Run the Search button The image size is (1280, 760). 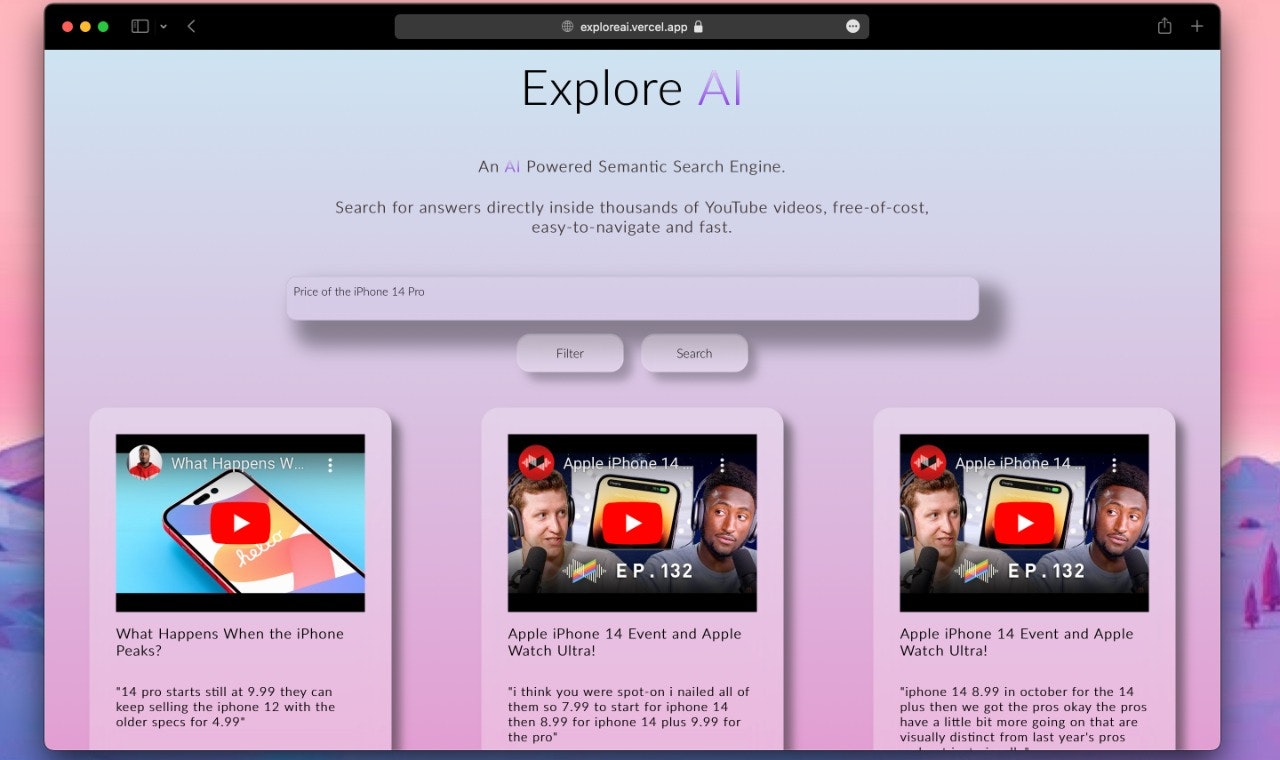(694, 353)
